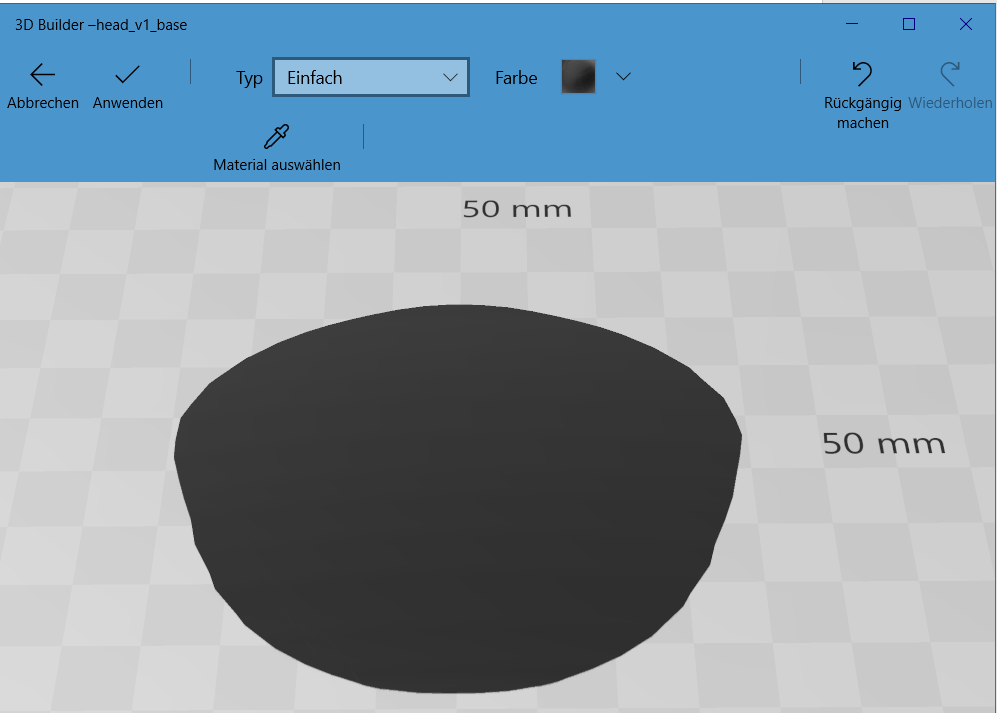Click the 3D Builder window title text
Screen dimensions: 997x713
(100, 25)
